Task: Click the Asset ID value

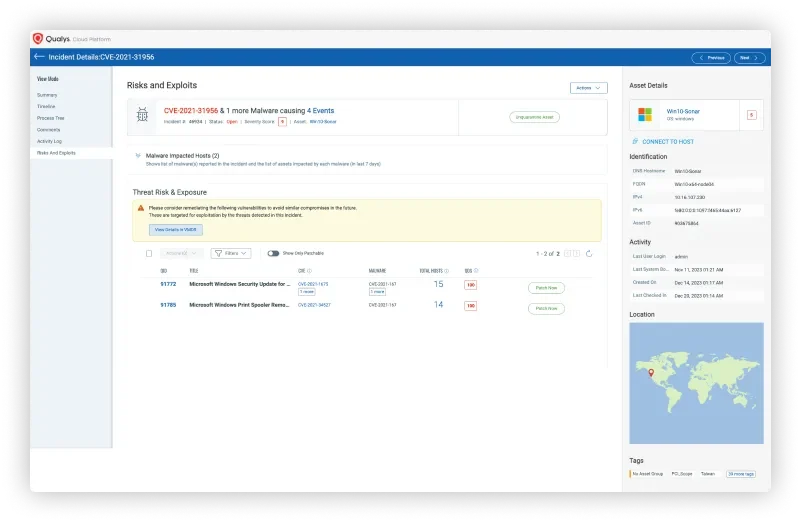Action: click(686, 223)
